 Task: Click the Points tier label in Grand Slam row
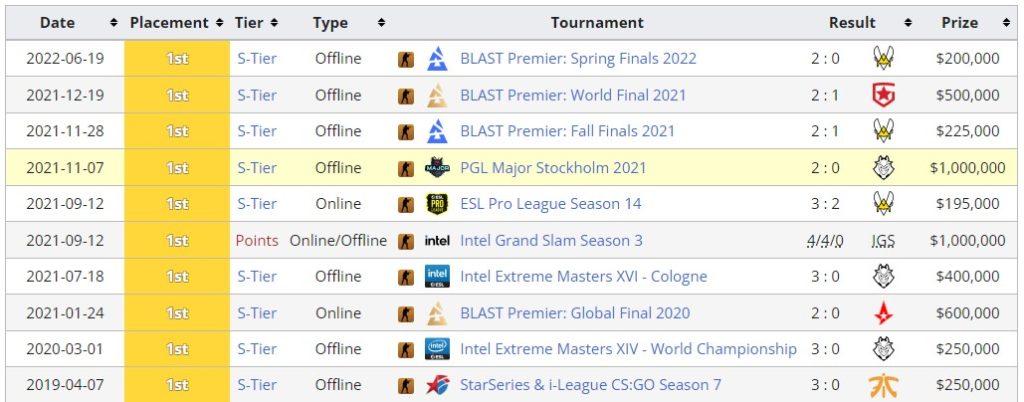point(257,241)
